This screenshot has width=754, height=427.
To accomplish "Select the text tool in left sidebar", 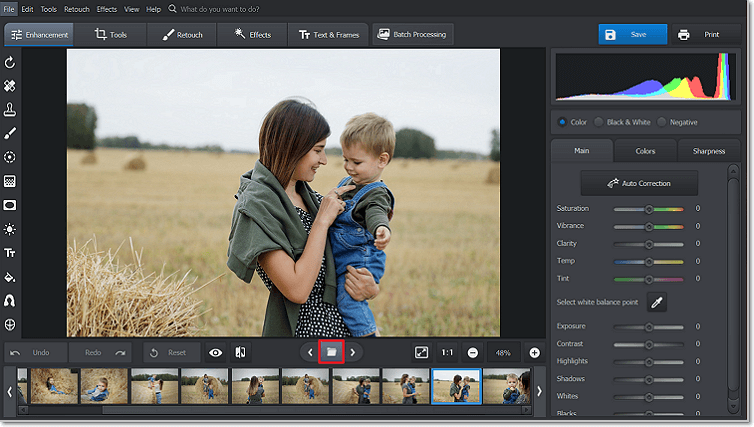I will 10,253.
